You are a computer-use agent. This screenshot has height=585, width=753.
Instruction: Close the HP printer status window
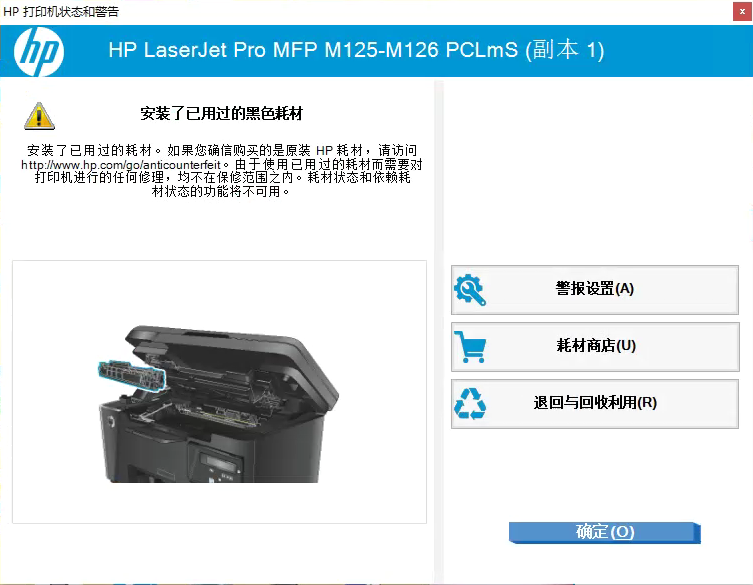tap(742, 12)
